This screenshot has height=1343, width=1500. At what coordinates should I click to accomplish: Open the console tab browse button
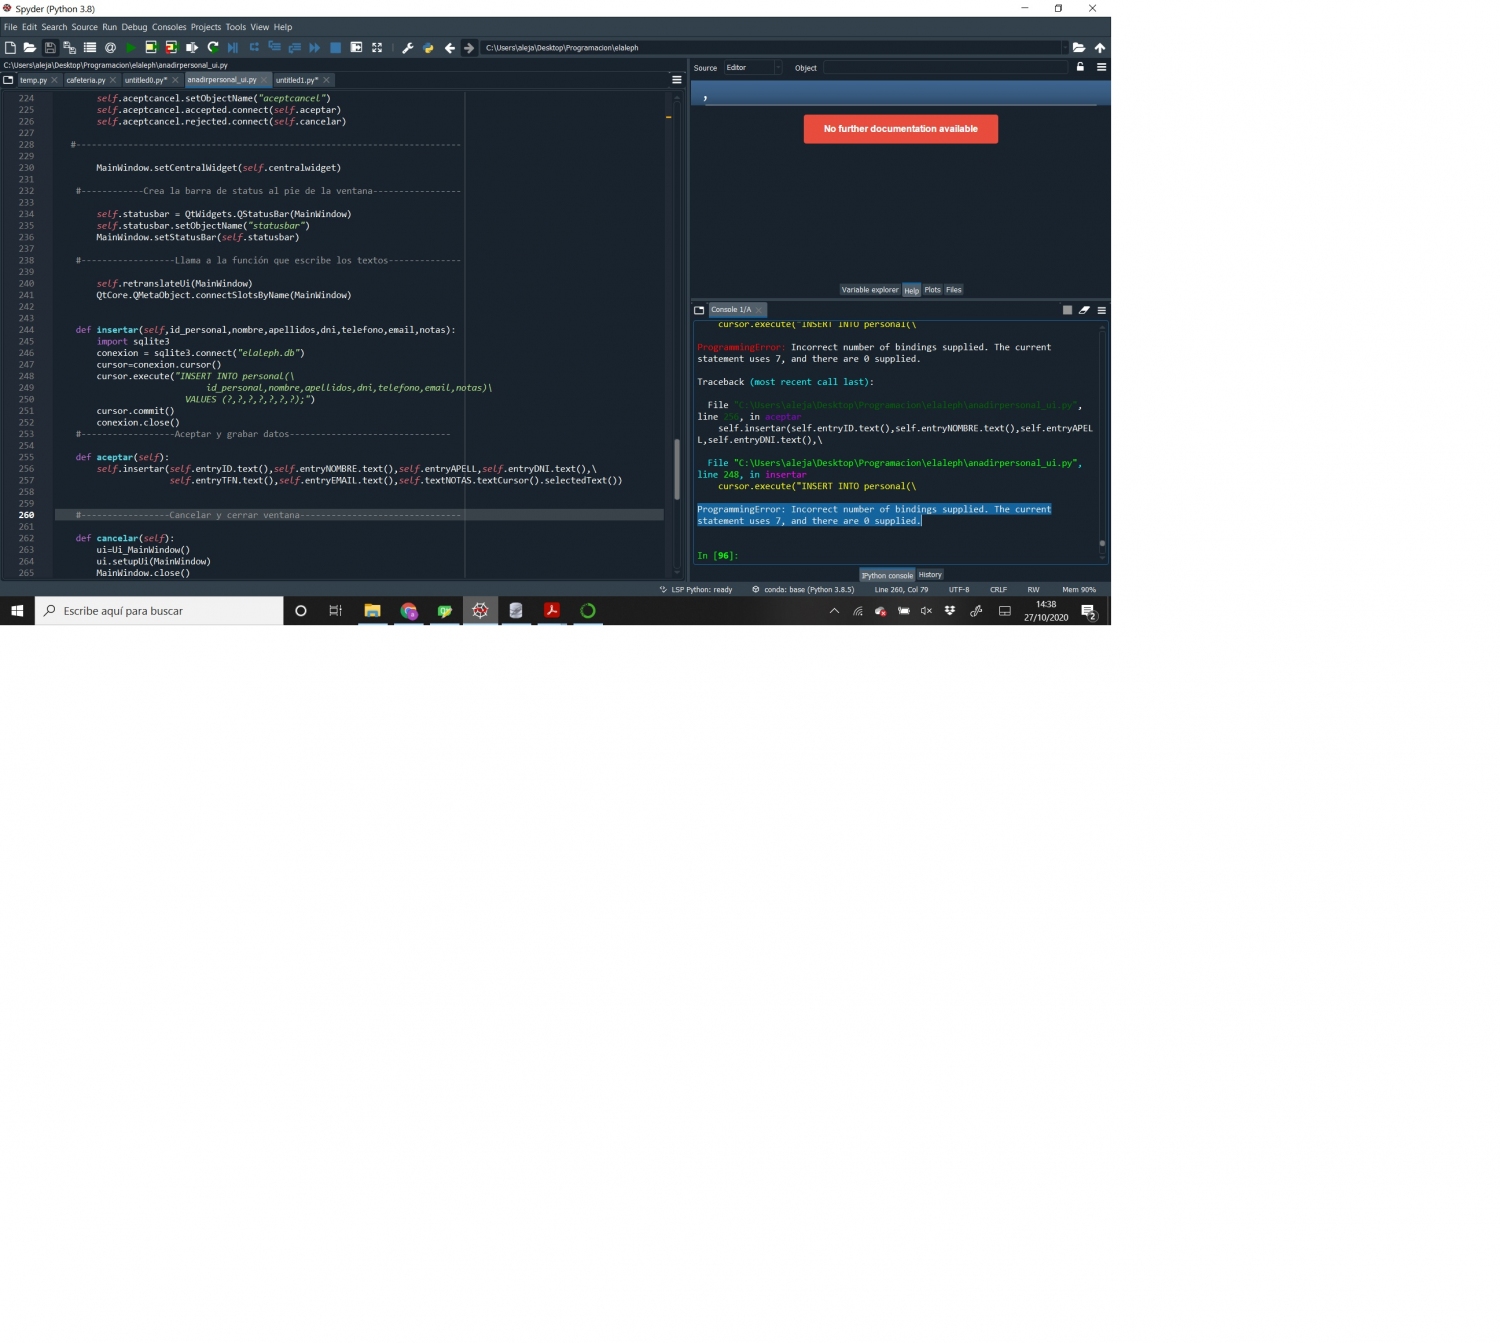point(699,310)
